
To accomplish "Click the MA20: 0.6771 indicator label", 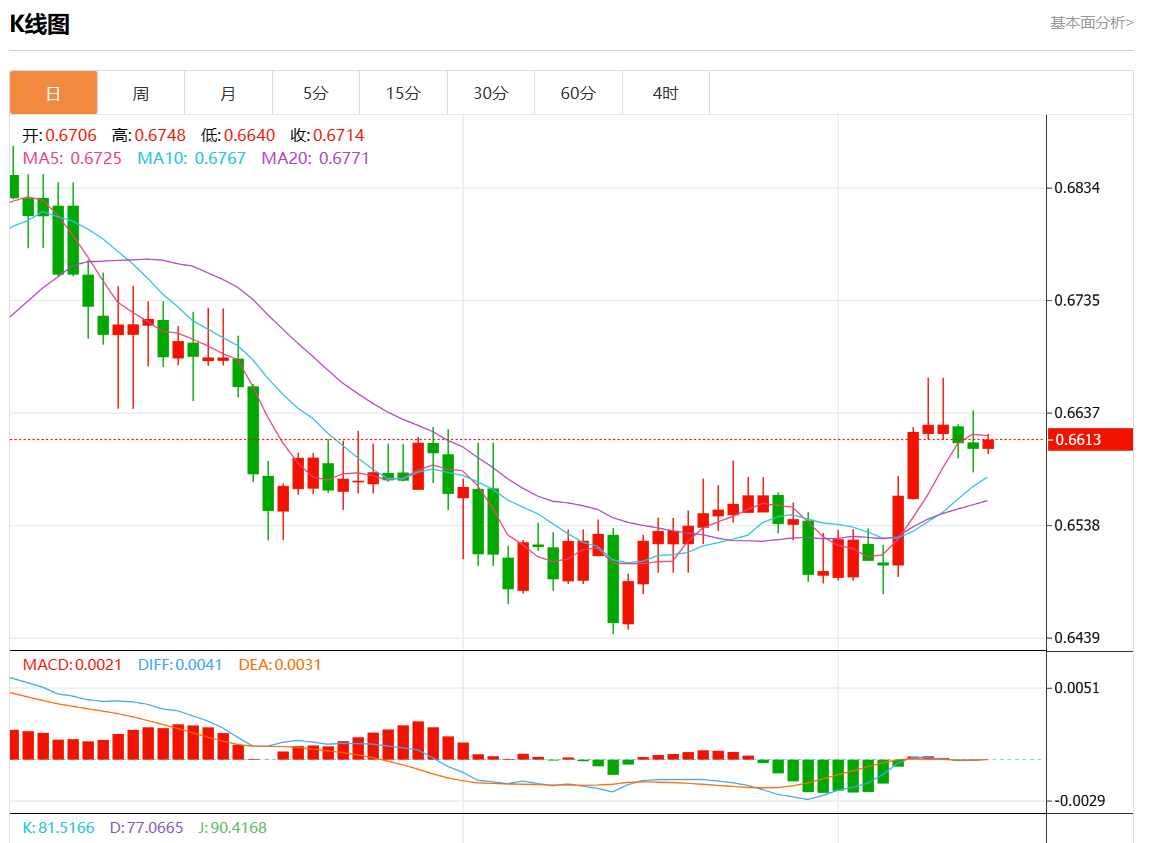I will pos(315,158).
